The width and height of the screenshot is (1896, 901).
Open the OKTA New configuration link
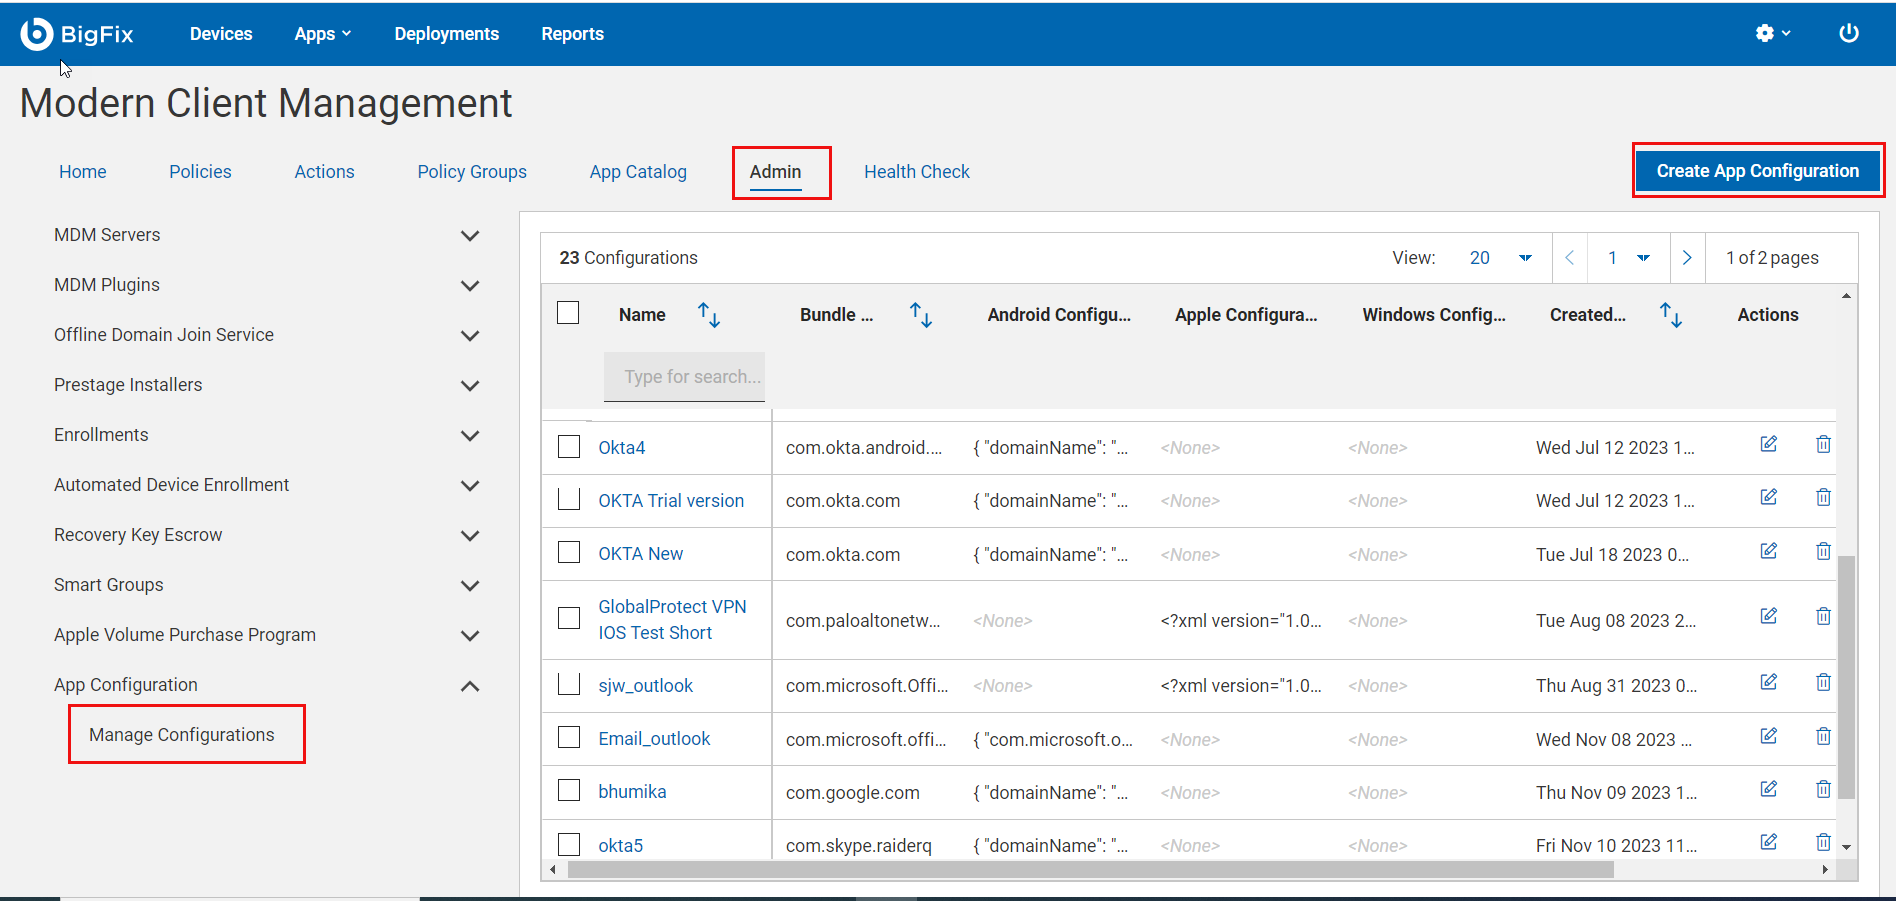coord(640,553)
